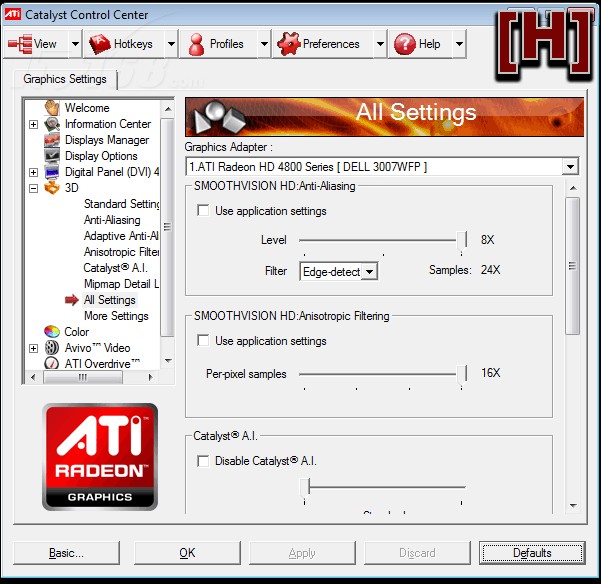601x584 pixels.
Task: Click the Information Center icon
Action: point(52,124)
